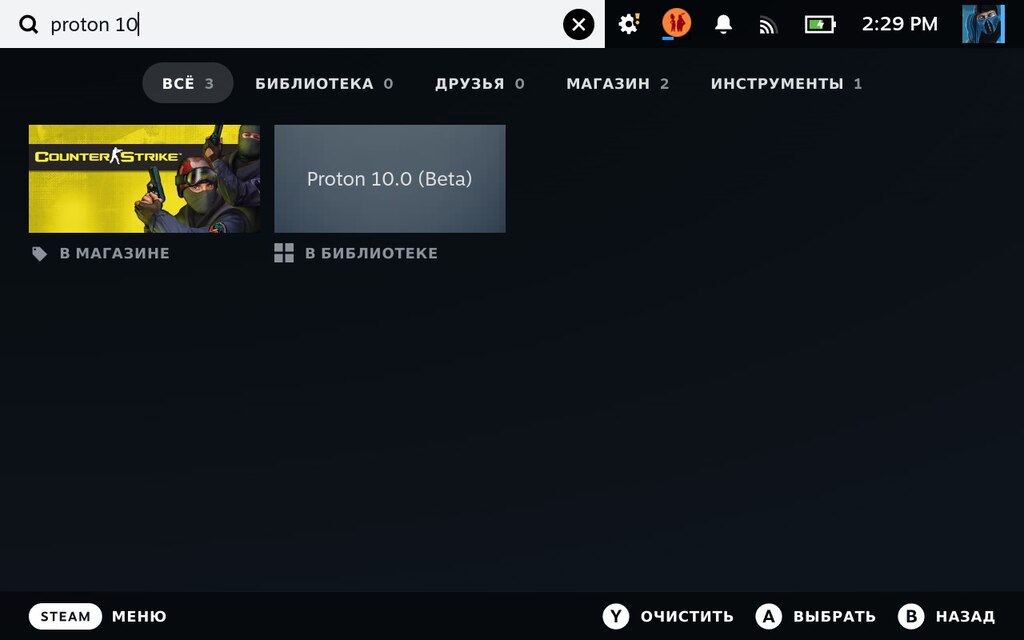Click the В МАГАЗИНЕ label
Viewport: 1024px width, 640px height.
(115, 253)
